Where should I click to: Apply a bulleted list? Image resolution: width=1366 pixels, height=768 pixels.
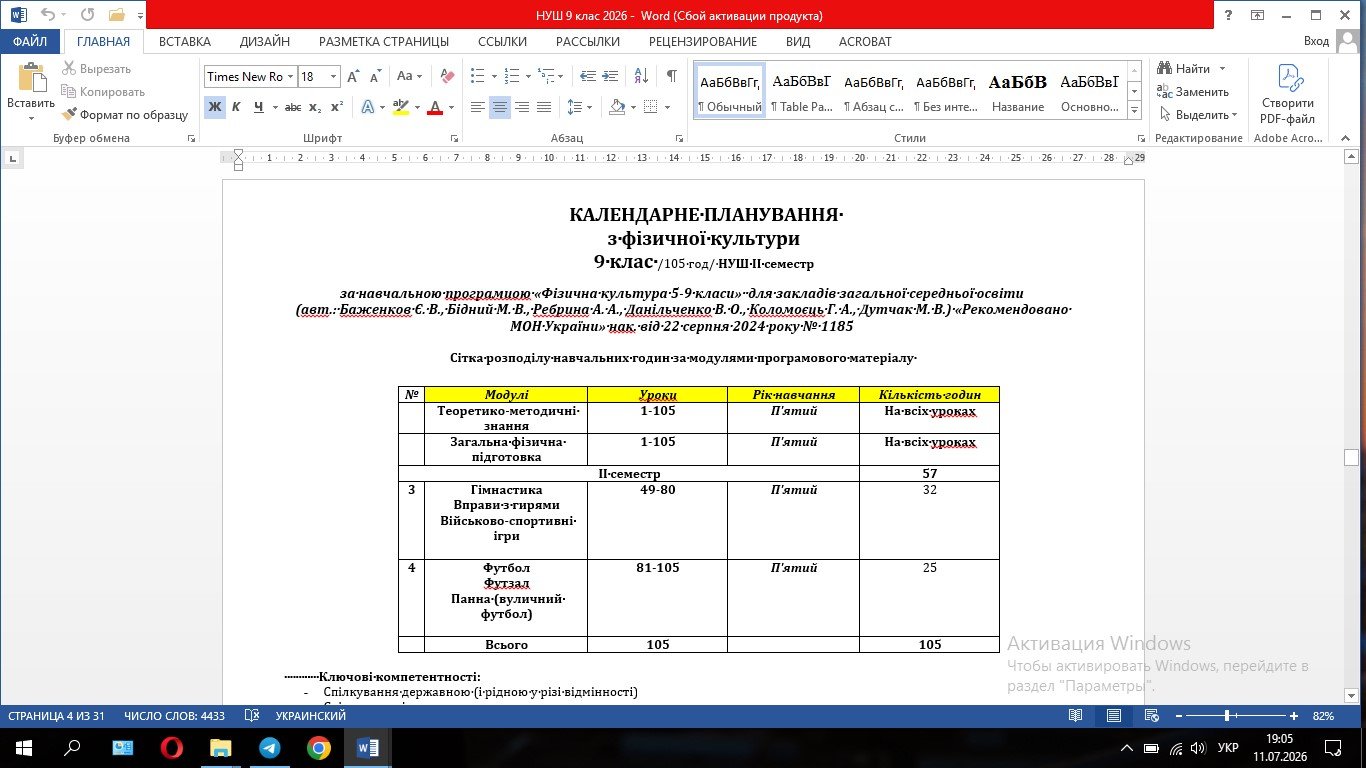point(477,76)
